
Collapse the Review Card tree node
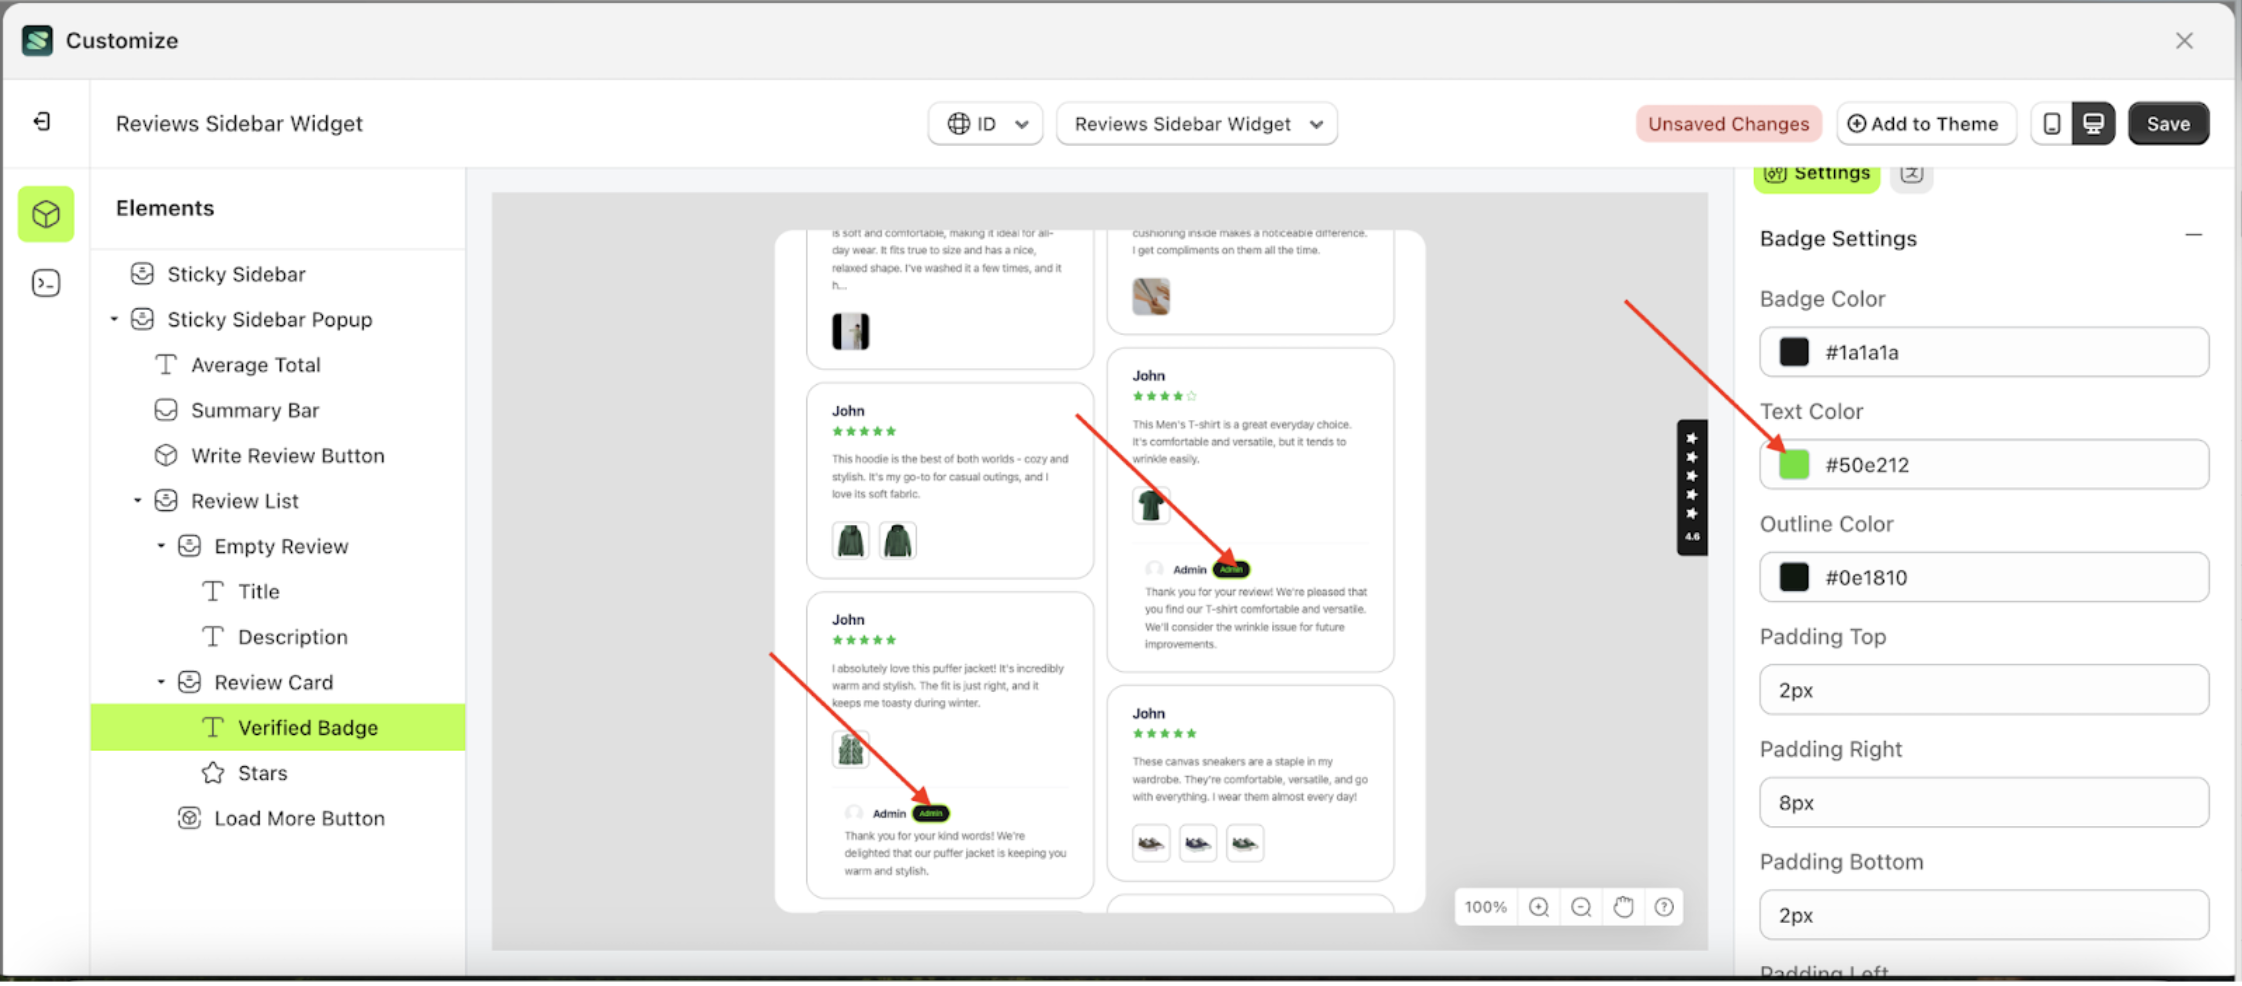pyautogui.click(x=161, y=682)
